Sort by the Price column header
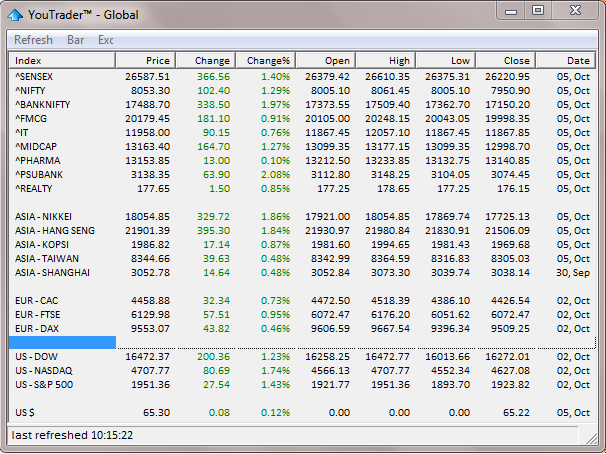606x454 pixels. click(146, 61)
